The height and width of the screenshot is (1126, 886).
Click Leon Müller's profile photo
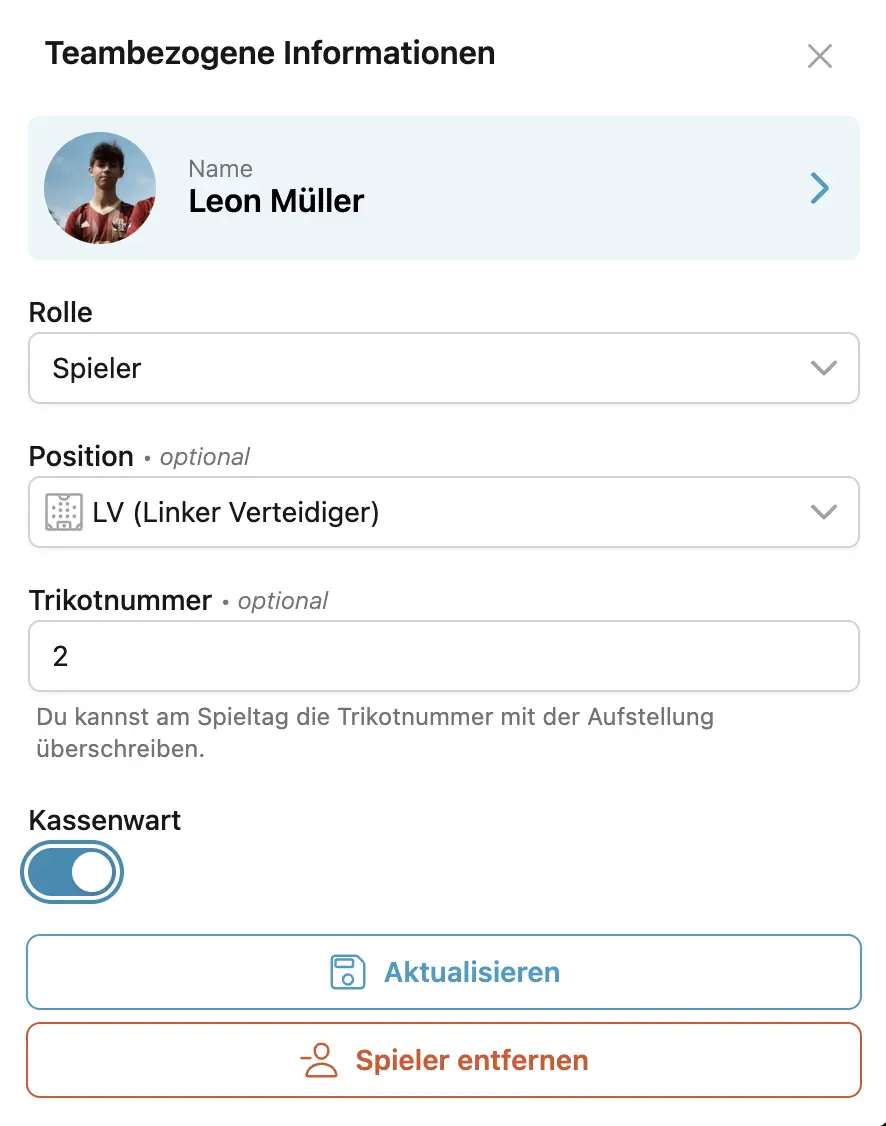[x=100, y=188]
